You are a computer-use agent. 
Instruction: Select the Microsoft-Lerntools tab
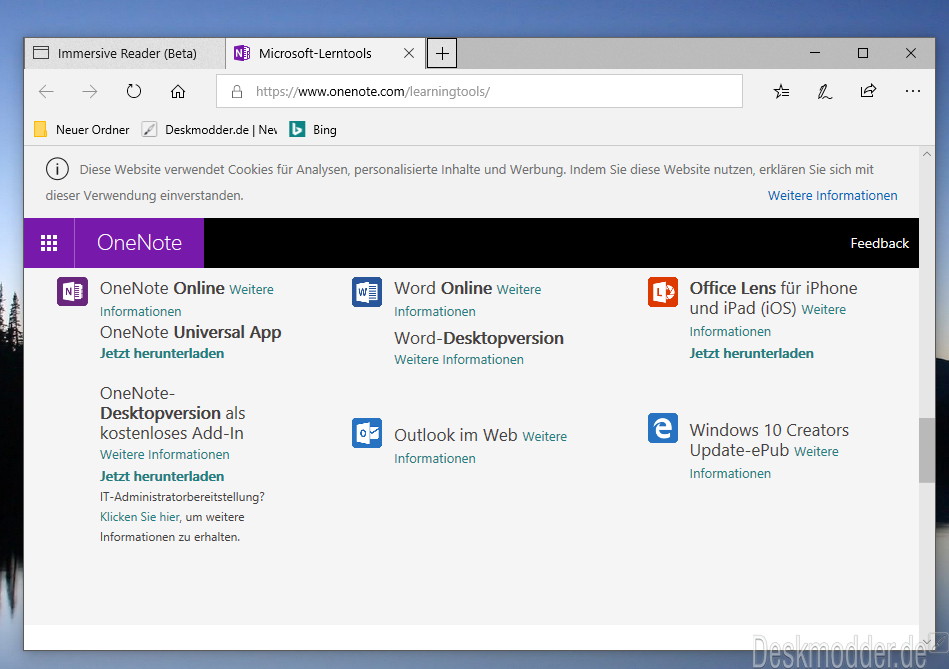(325, 53)
